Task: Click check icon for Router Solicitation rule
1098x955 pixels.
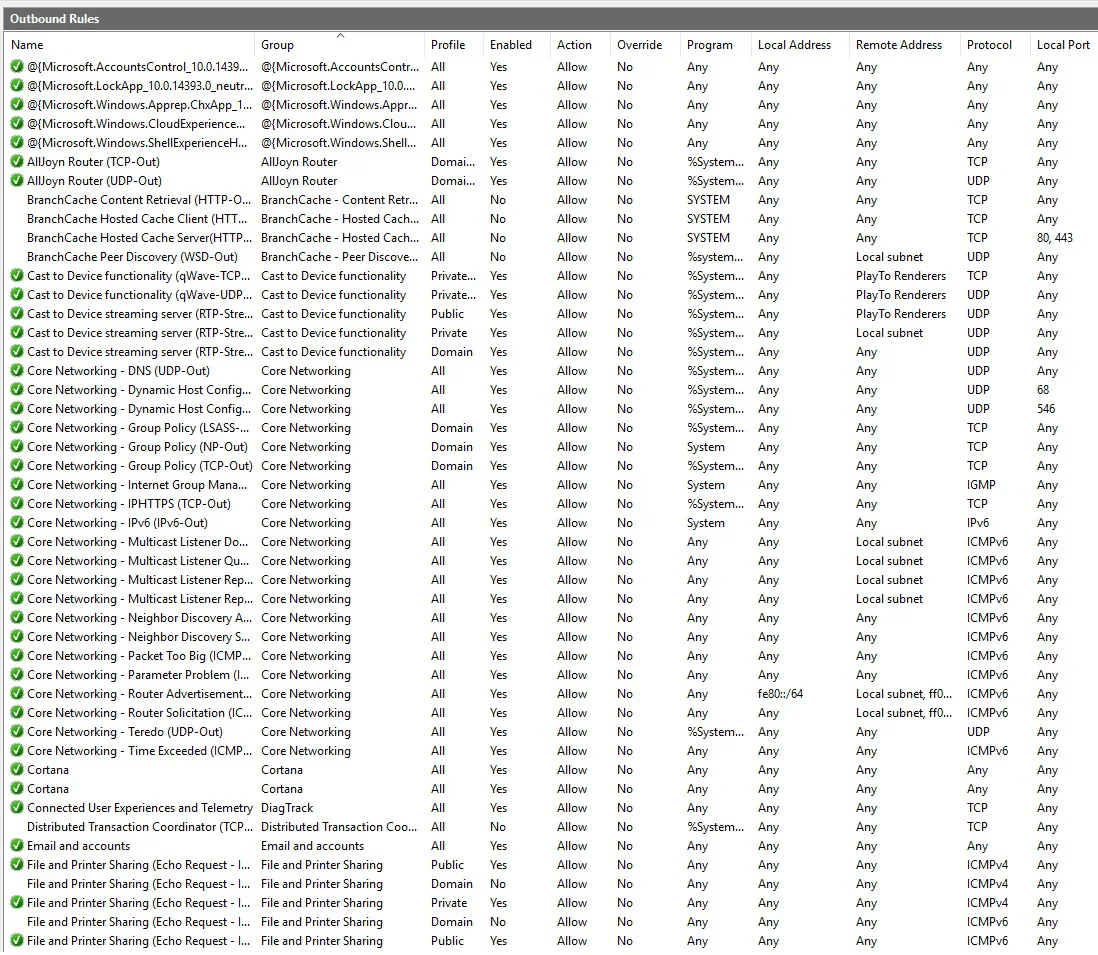Action: click(17, 713)
